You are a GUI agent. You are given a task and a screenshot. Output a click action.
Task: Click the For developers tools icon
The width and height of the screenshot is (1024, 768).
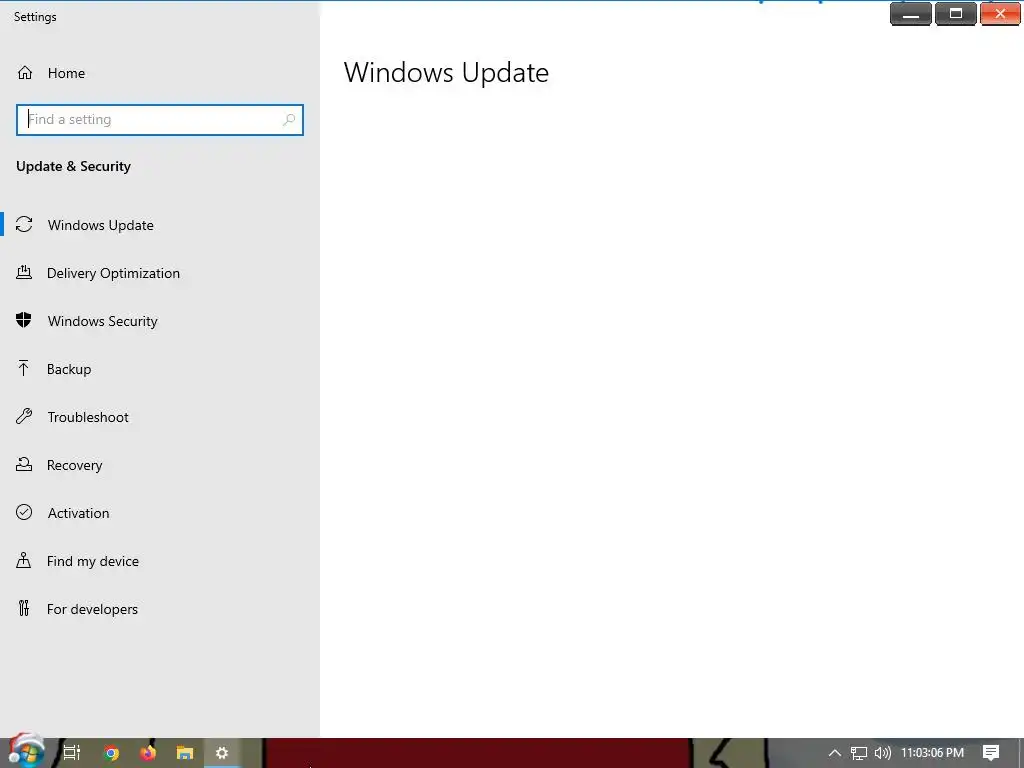tap(24, 609)
